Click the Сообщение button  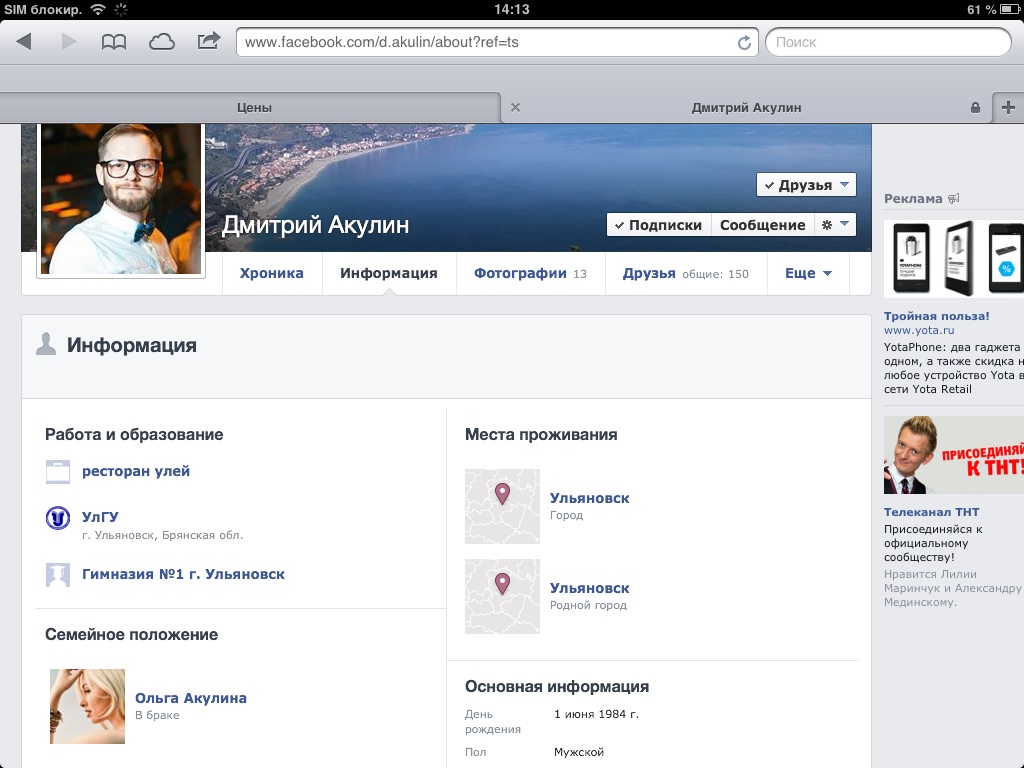pos(762,225)
